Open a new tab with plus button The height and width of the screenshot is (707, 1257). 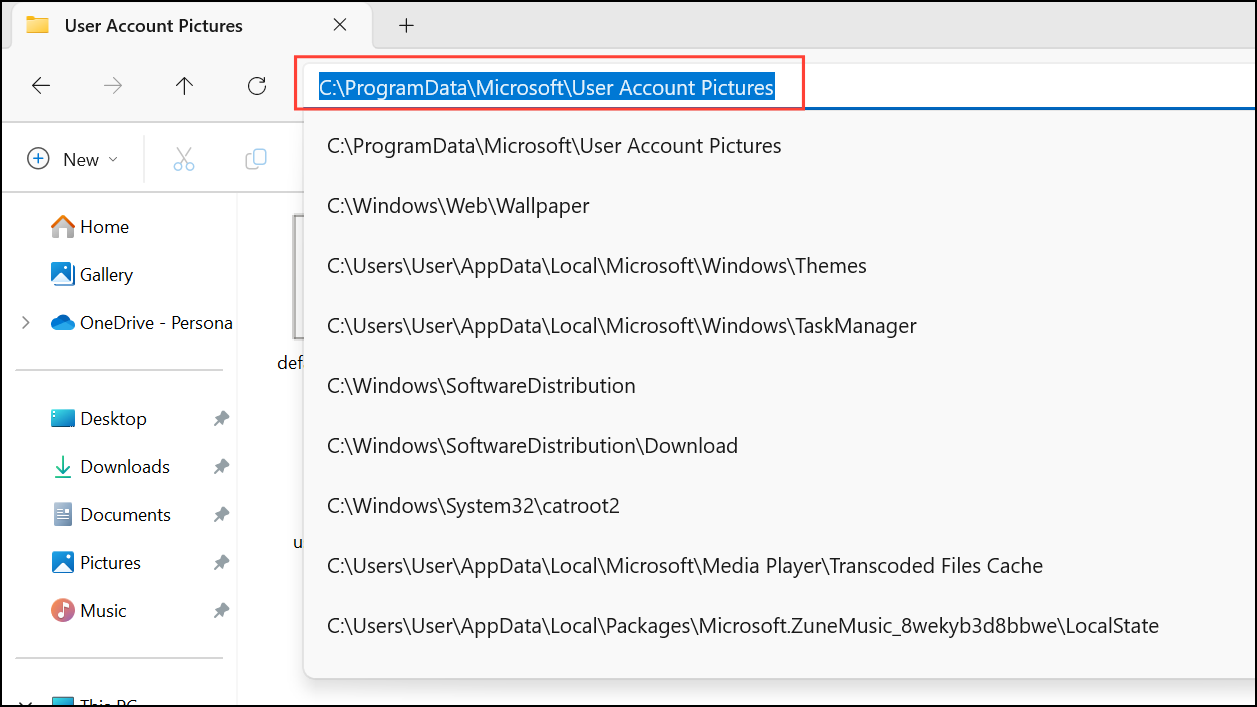[x=406, y=26]
